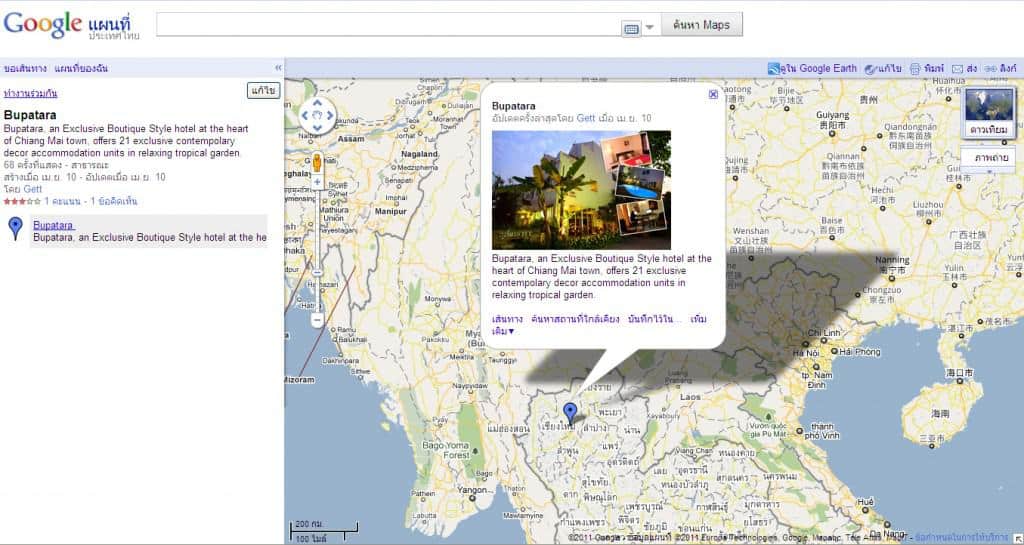Click the Street View pegman icon
1024x545 pixels.
click(317, 163)
